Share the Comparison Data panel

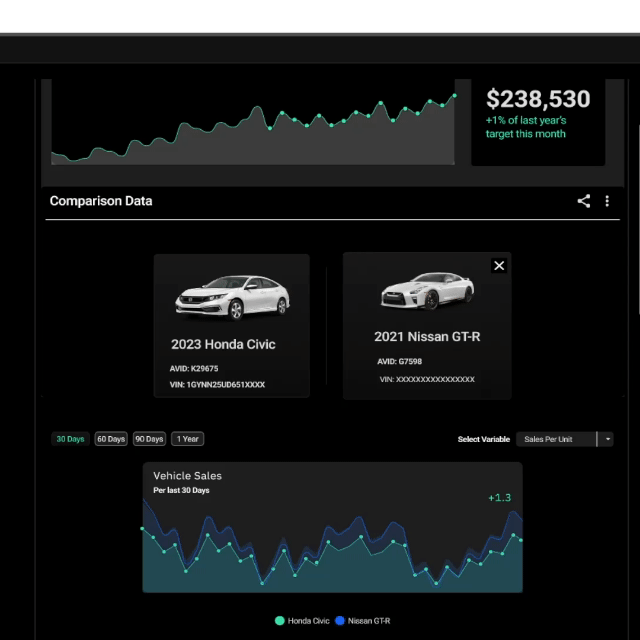pos(584,201)
